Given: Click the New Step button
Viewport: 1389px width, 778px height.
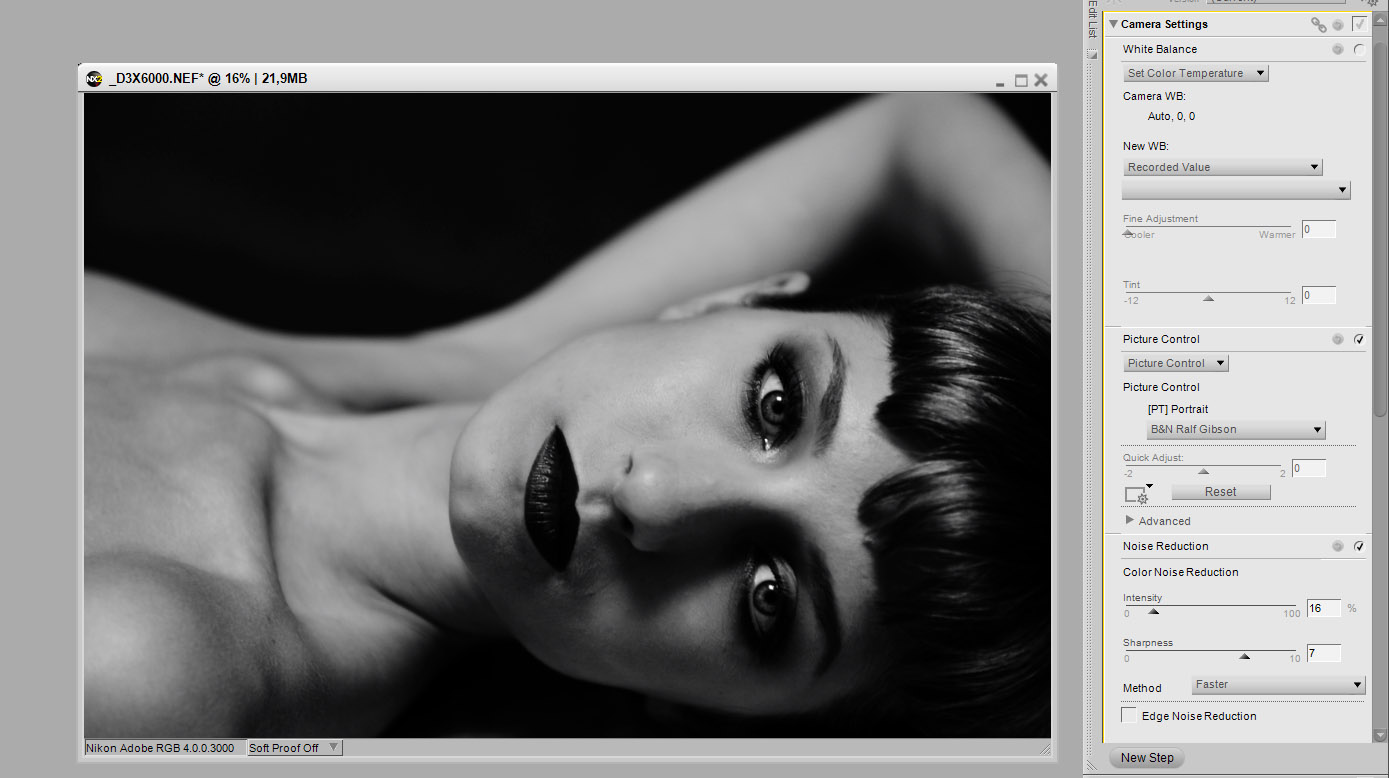Looking at the screenshot, I should click(x=1147, y=758).
